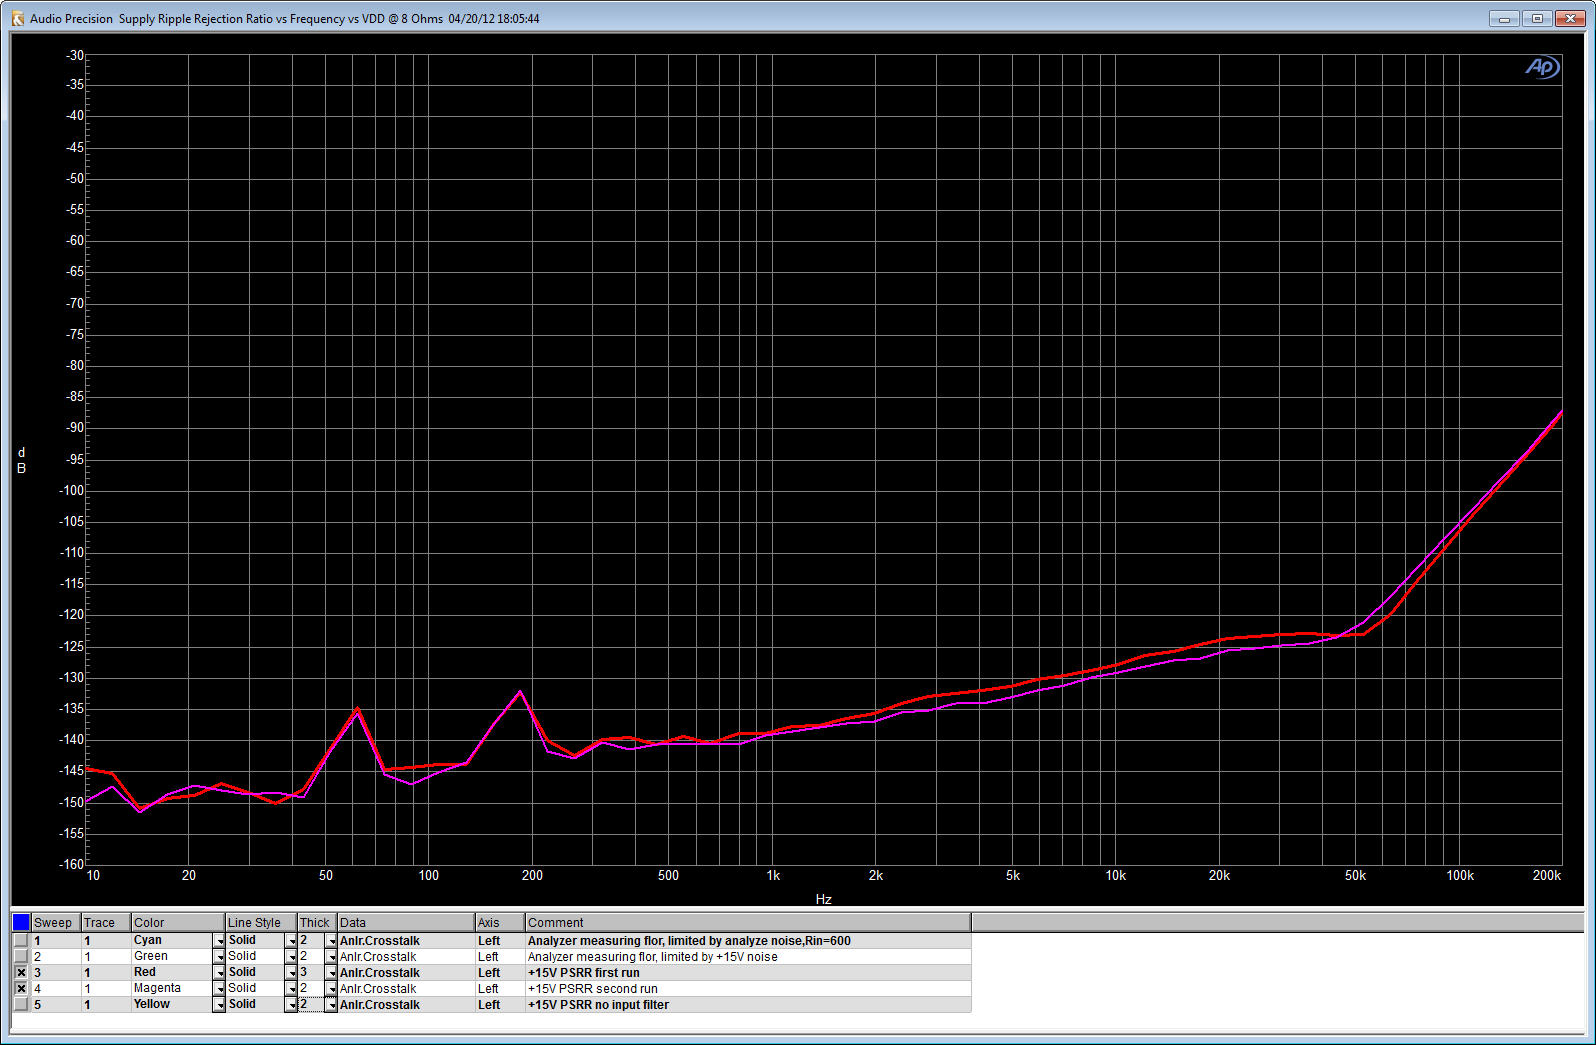Screen dimensions: 1596x1045
Task: Select the Cyan color cell
Action: (x=172, y=940)
